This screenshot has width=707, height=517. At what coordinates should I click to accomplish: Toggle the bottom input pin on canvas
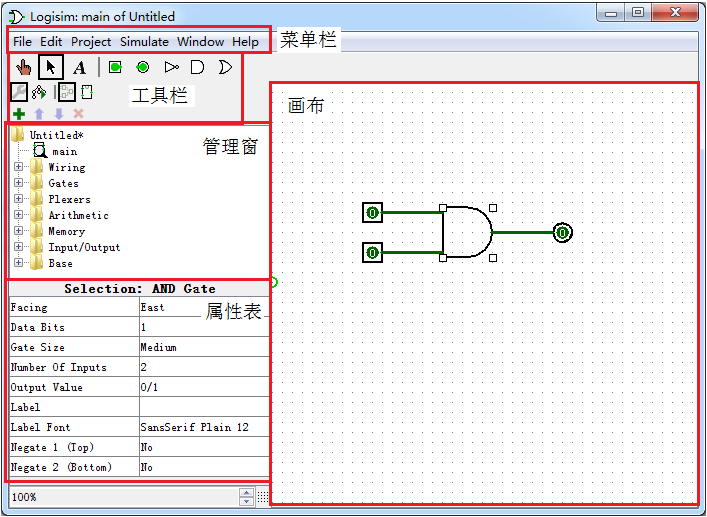[x=372, y=253]
